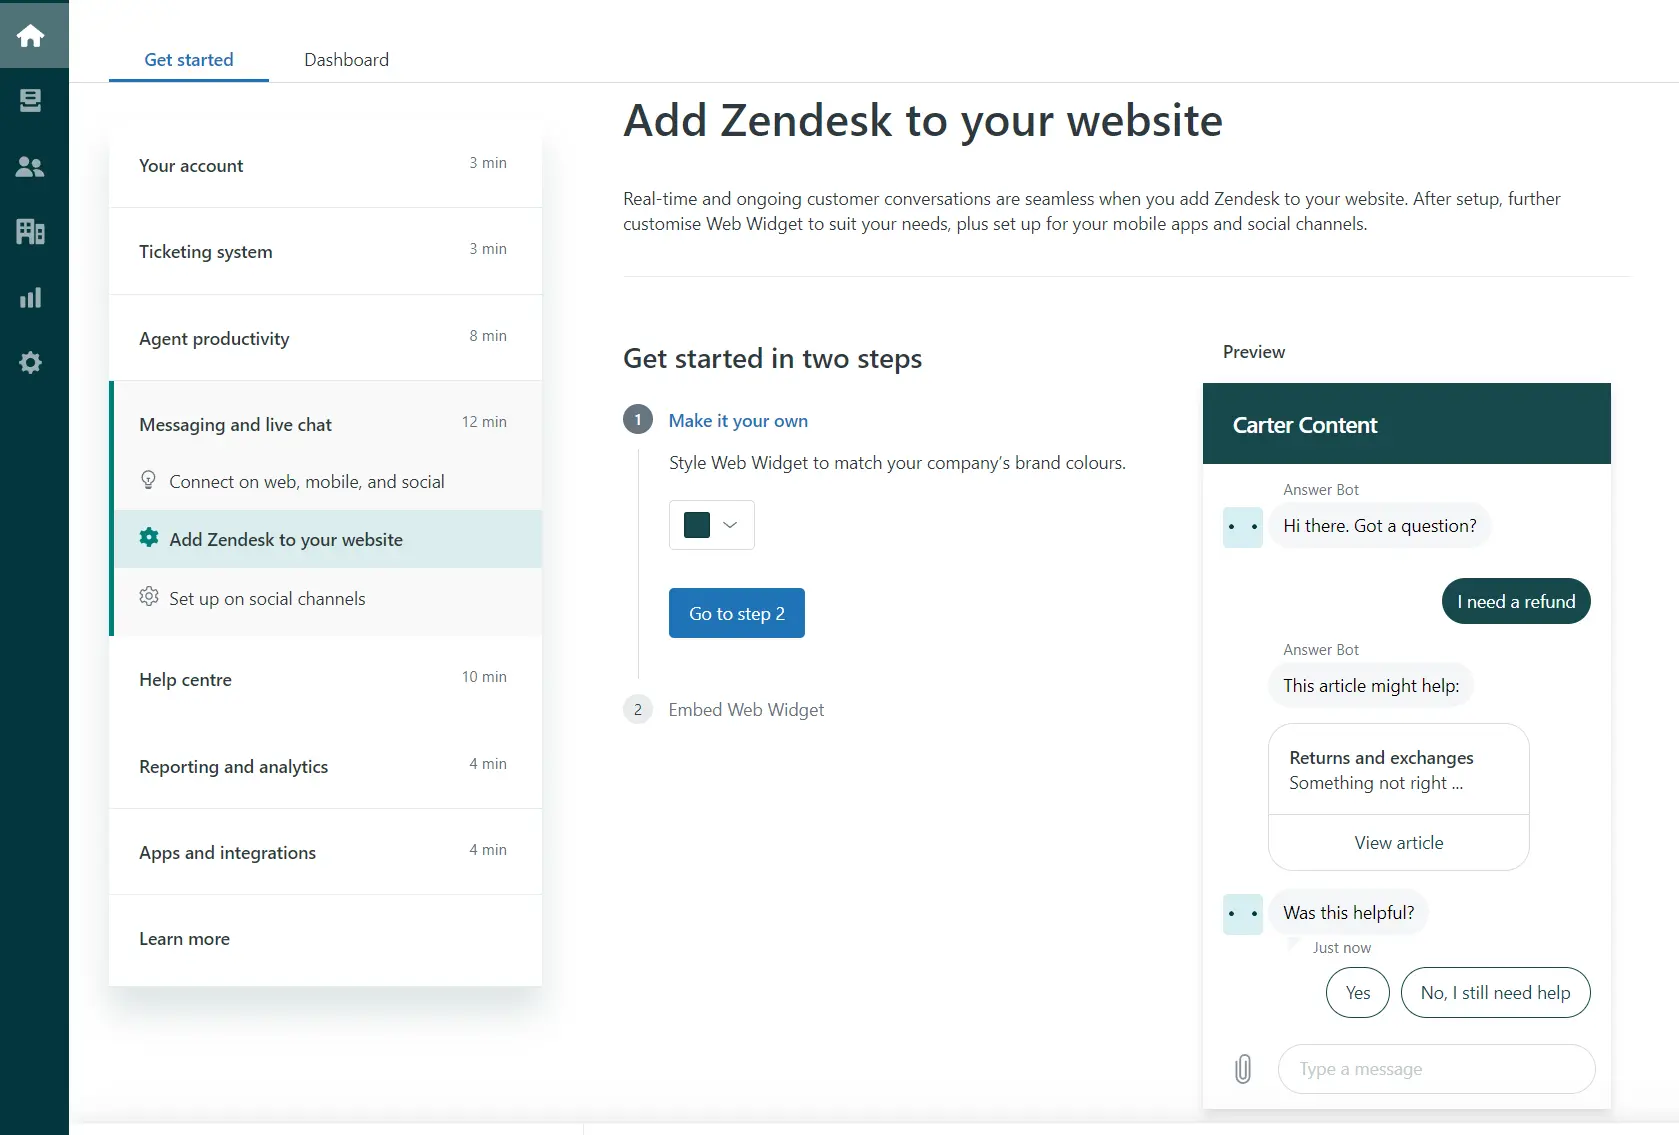Switch to the Dashboard tab
Image resolution: width=1679 pixels, height=1135 pixels.
(346, 60)
